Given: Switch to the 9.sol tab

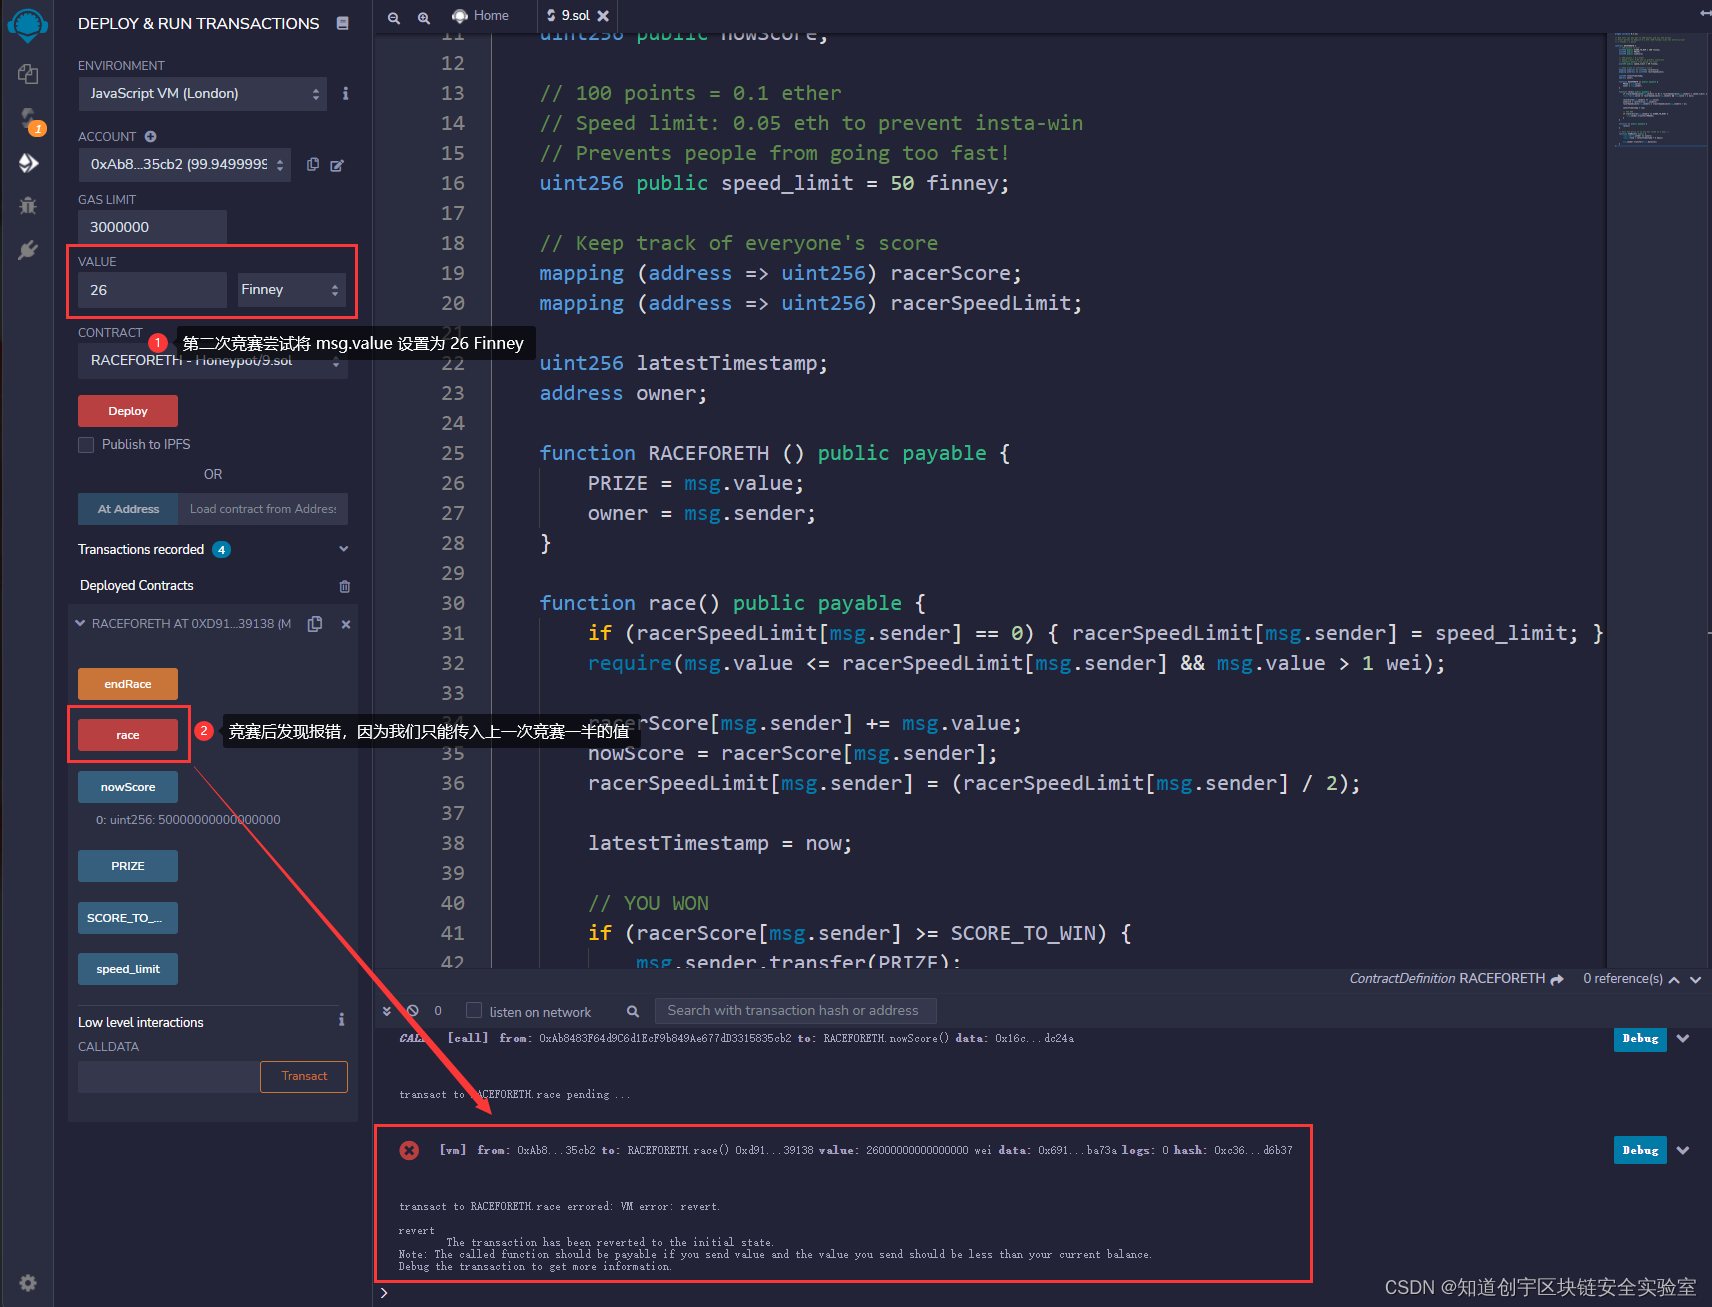Looking at the screenshot, I should click(x=575, y=16).
